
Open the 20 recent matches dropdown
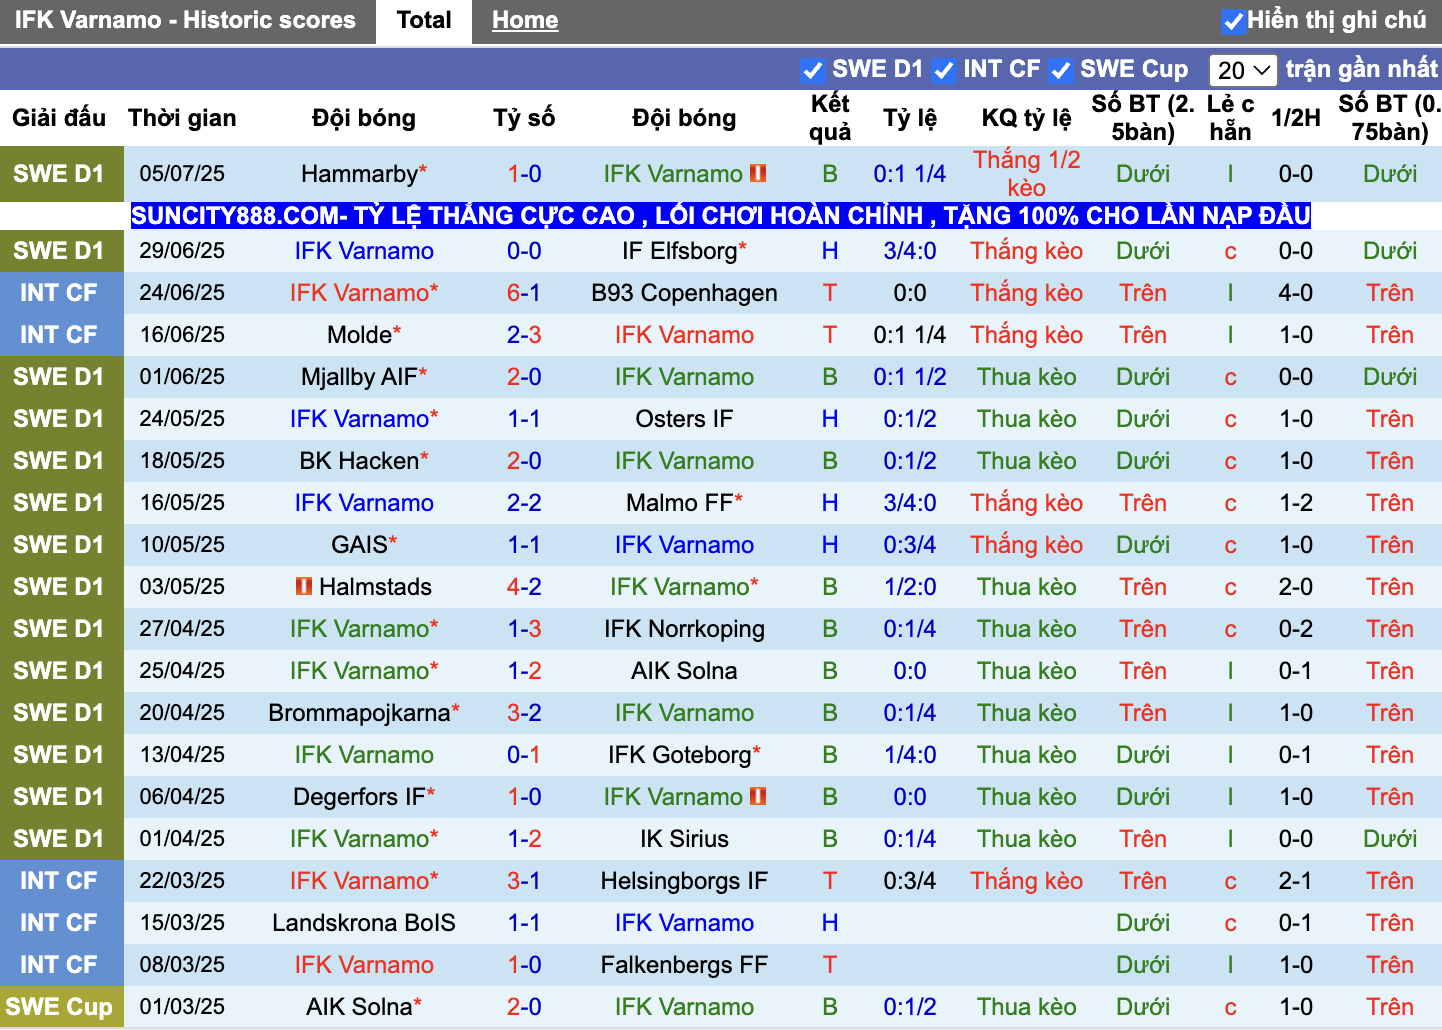tap(1243, 70)
